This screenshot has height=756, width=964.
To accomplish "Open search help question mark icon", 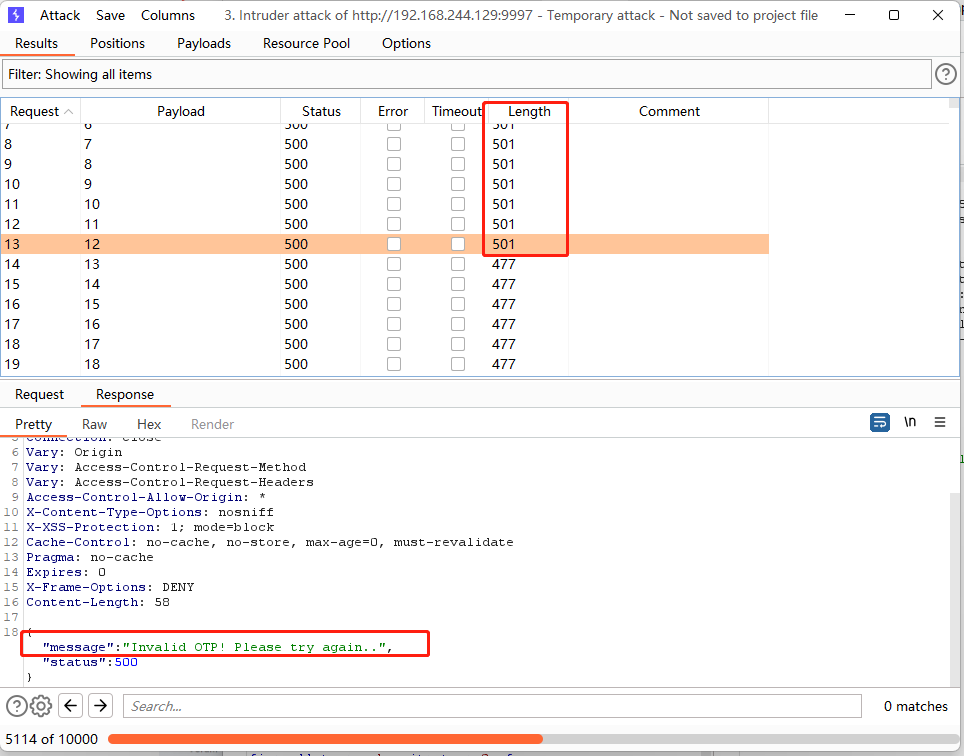I will click(17, 706).
